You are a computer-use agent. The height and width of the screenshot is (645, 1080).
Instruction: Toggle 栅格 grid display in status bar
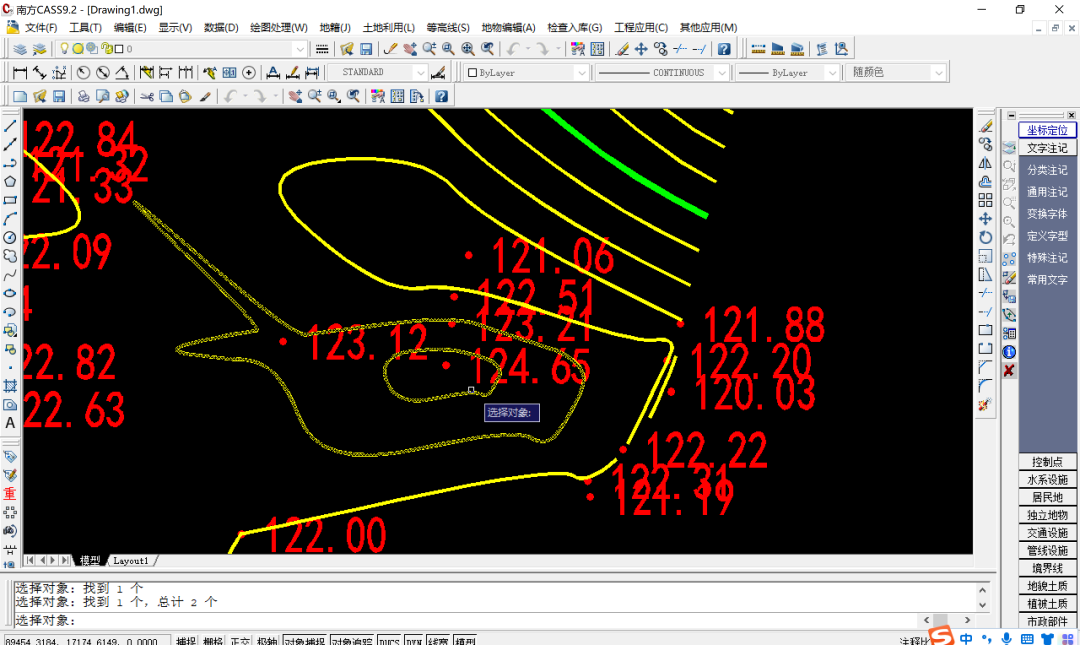213,641
